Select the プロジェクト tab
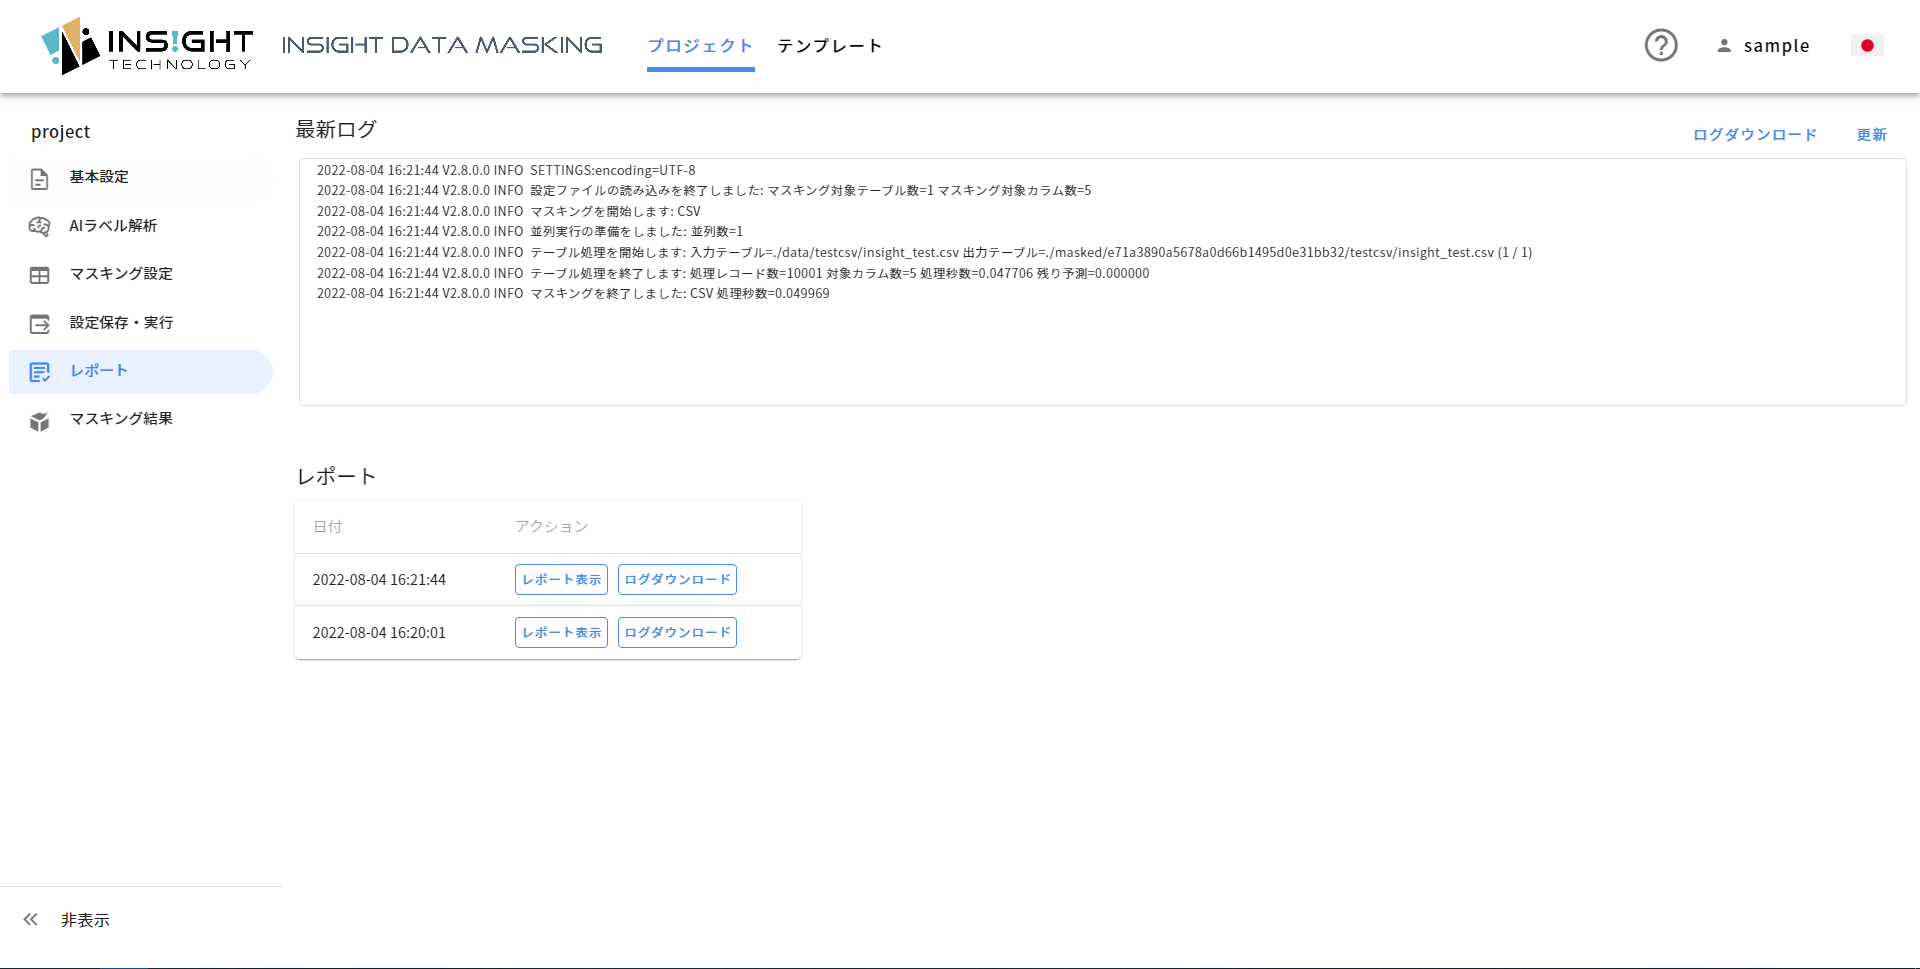The image size is (1920, 969). tap(700, 46)
